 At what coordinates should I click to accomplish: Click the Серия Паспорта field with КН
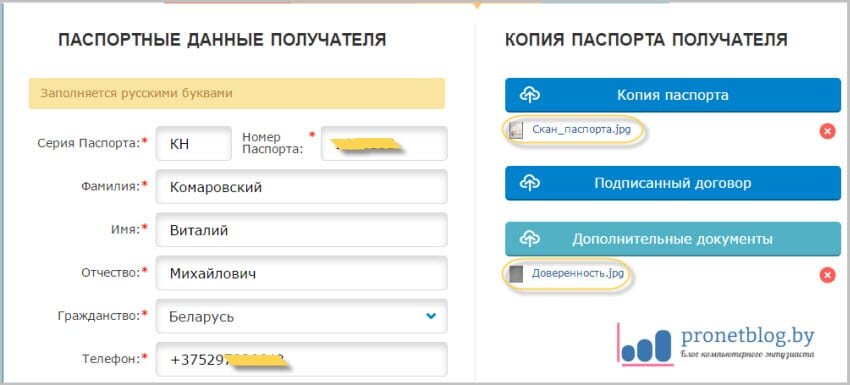(194, 144)
